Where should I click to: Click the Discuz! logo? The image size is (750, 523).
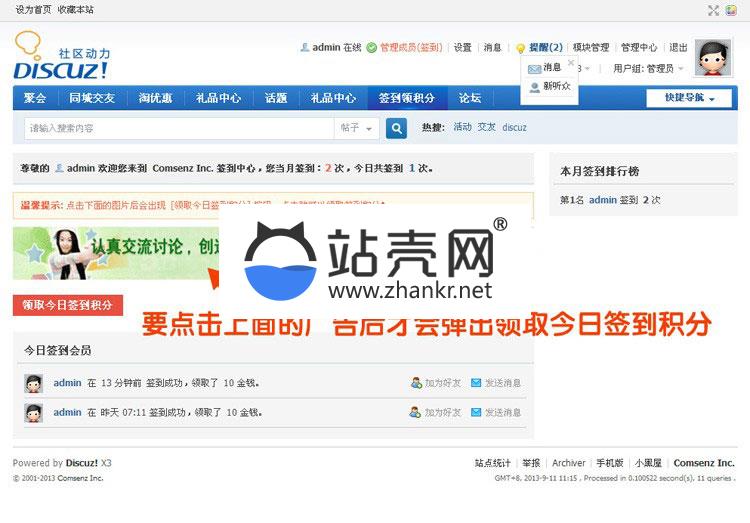(62, 56)
